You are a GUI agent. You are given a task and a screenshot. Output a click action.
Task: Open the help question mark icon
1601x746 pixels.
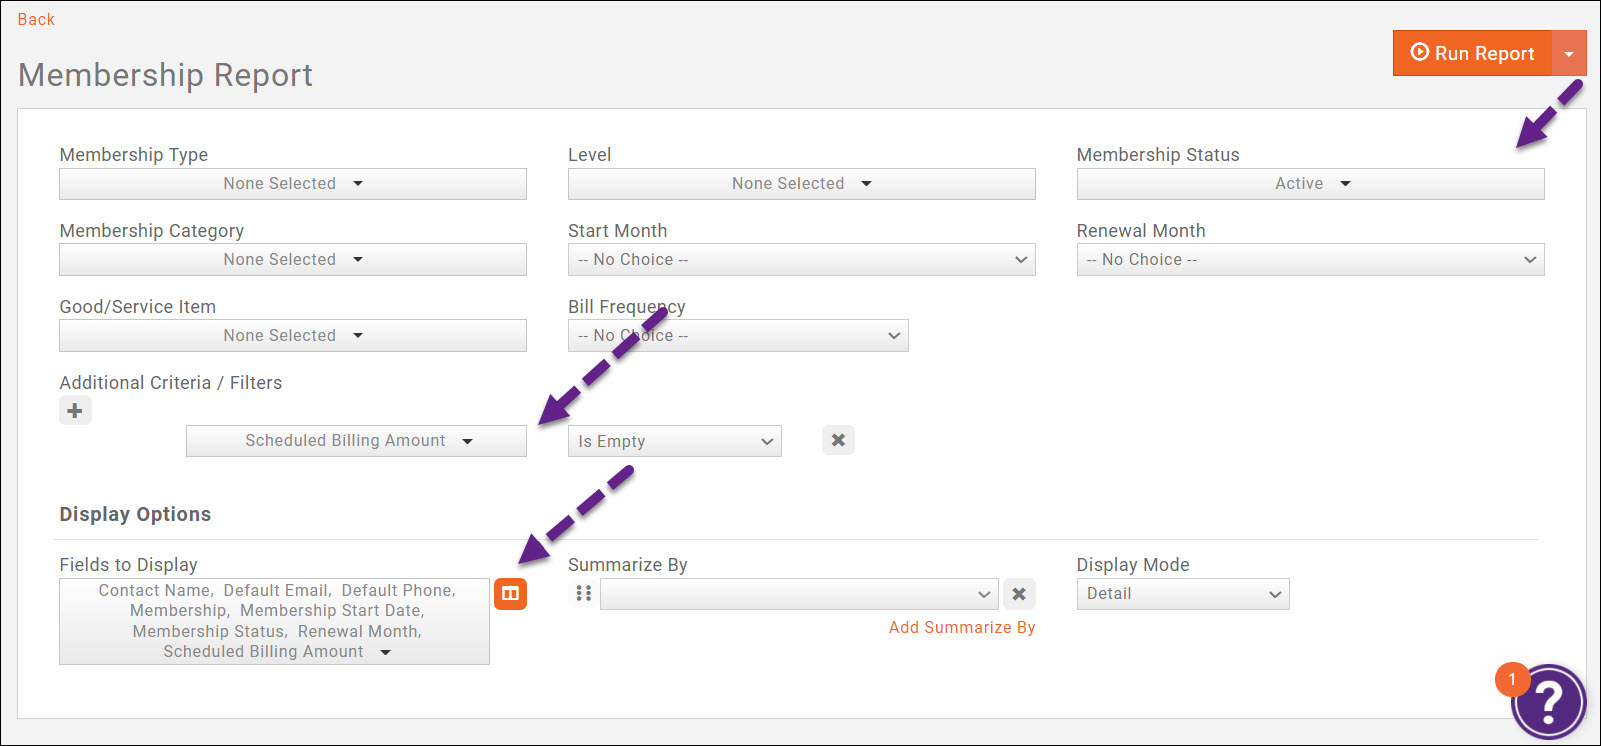(1549, 703)
